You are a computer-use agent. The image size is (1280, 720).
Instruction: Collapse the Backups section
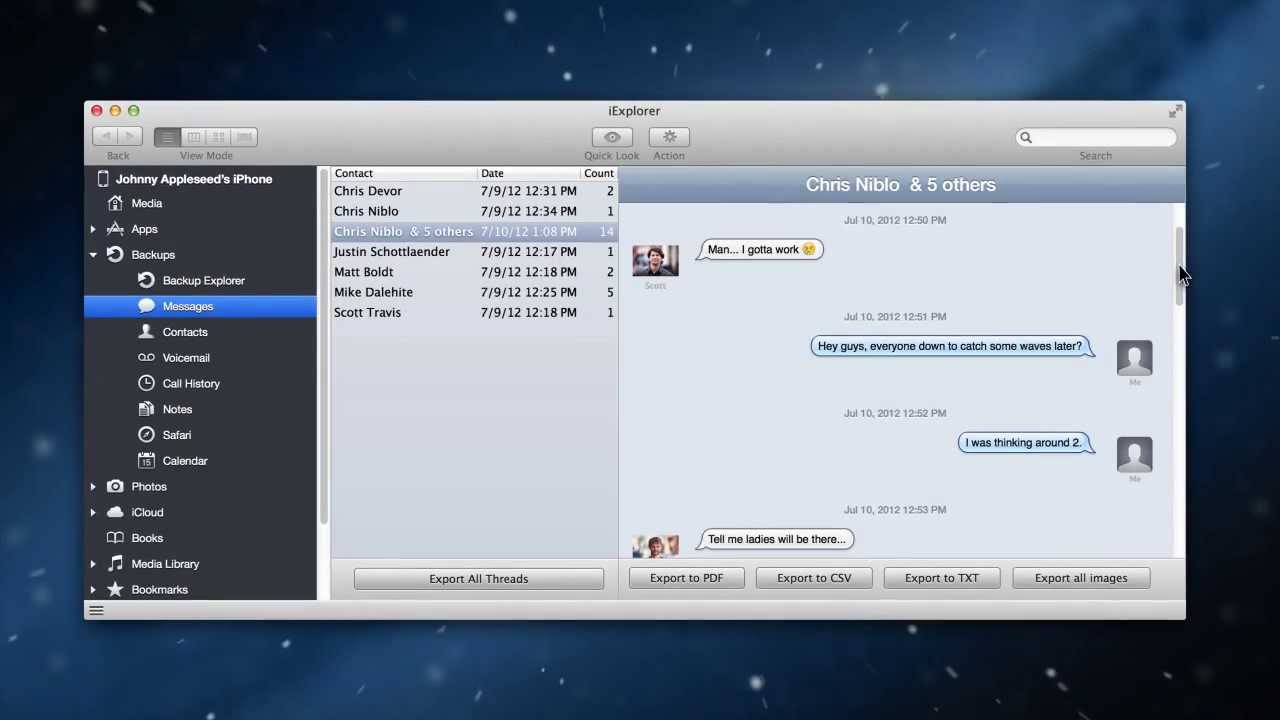(x=93, y=255)
